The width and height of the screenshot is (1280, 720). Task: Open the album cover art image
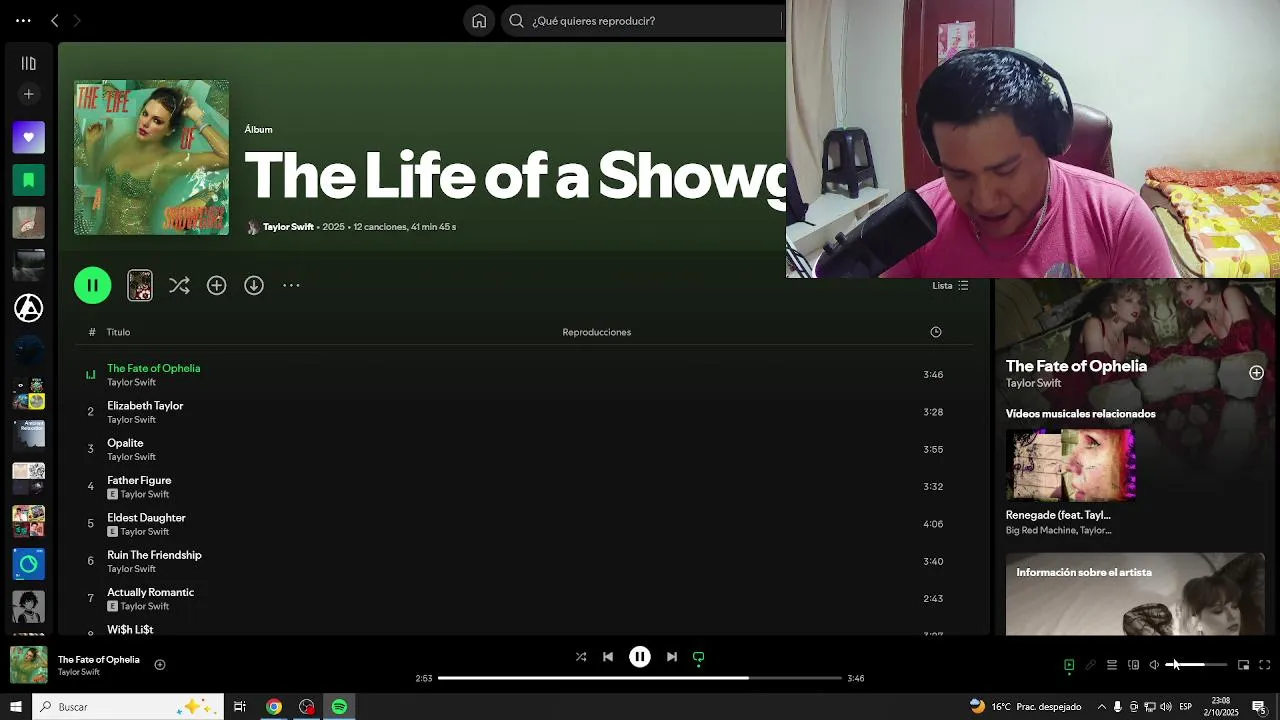(x=151, y=157)
